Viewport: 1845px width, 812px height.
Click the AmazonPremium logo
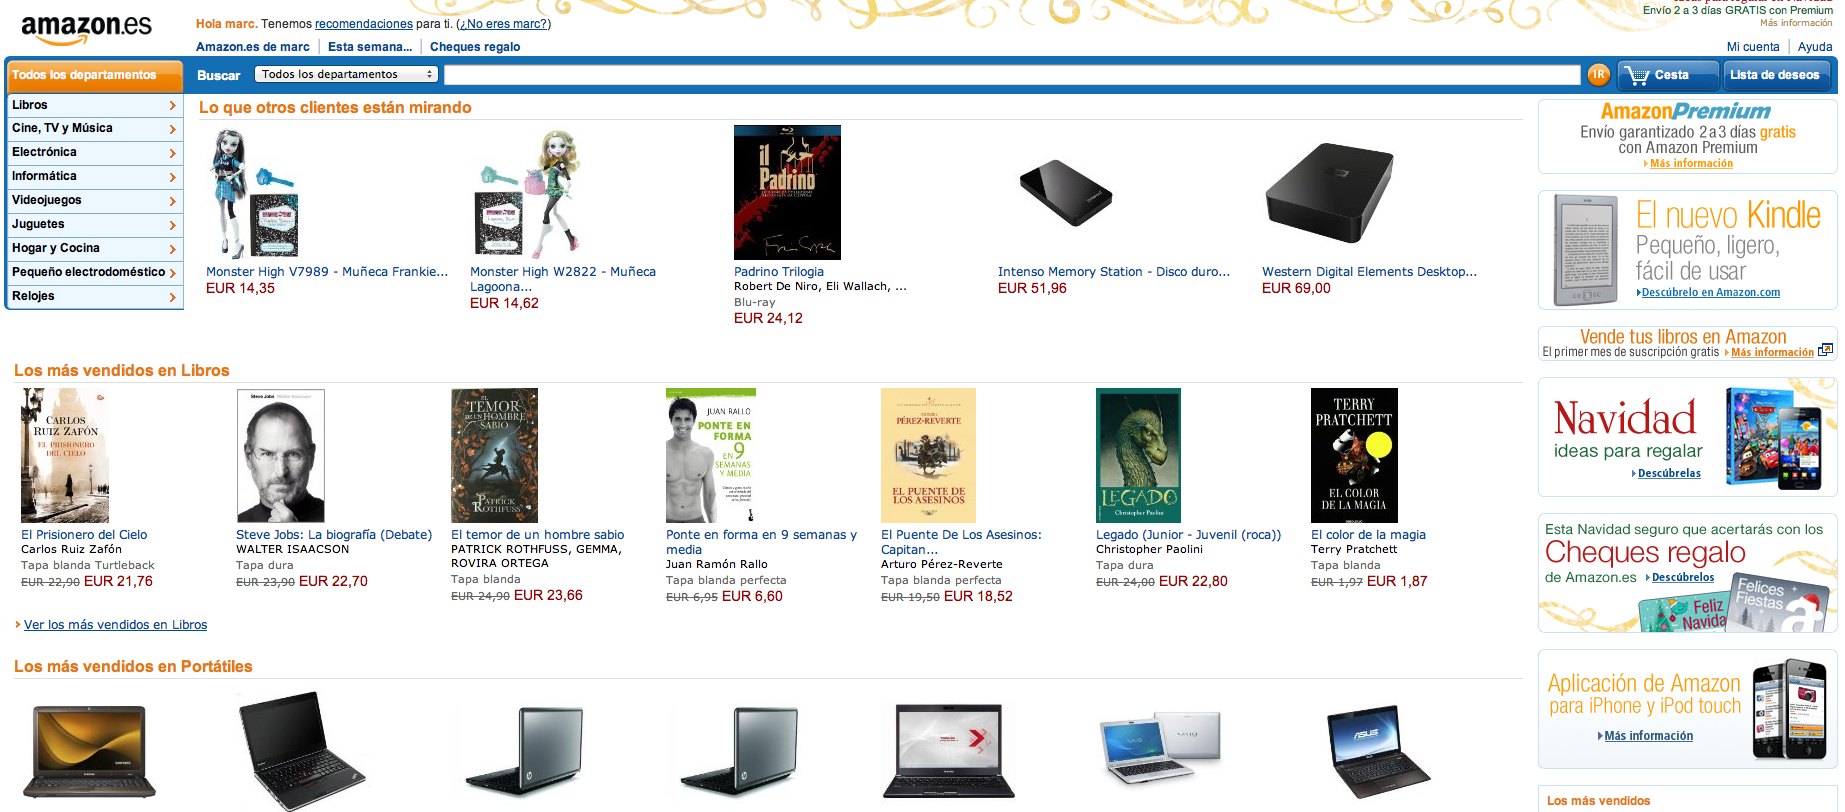(1685, 111)
